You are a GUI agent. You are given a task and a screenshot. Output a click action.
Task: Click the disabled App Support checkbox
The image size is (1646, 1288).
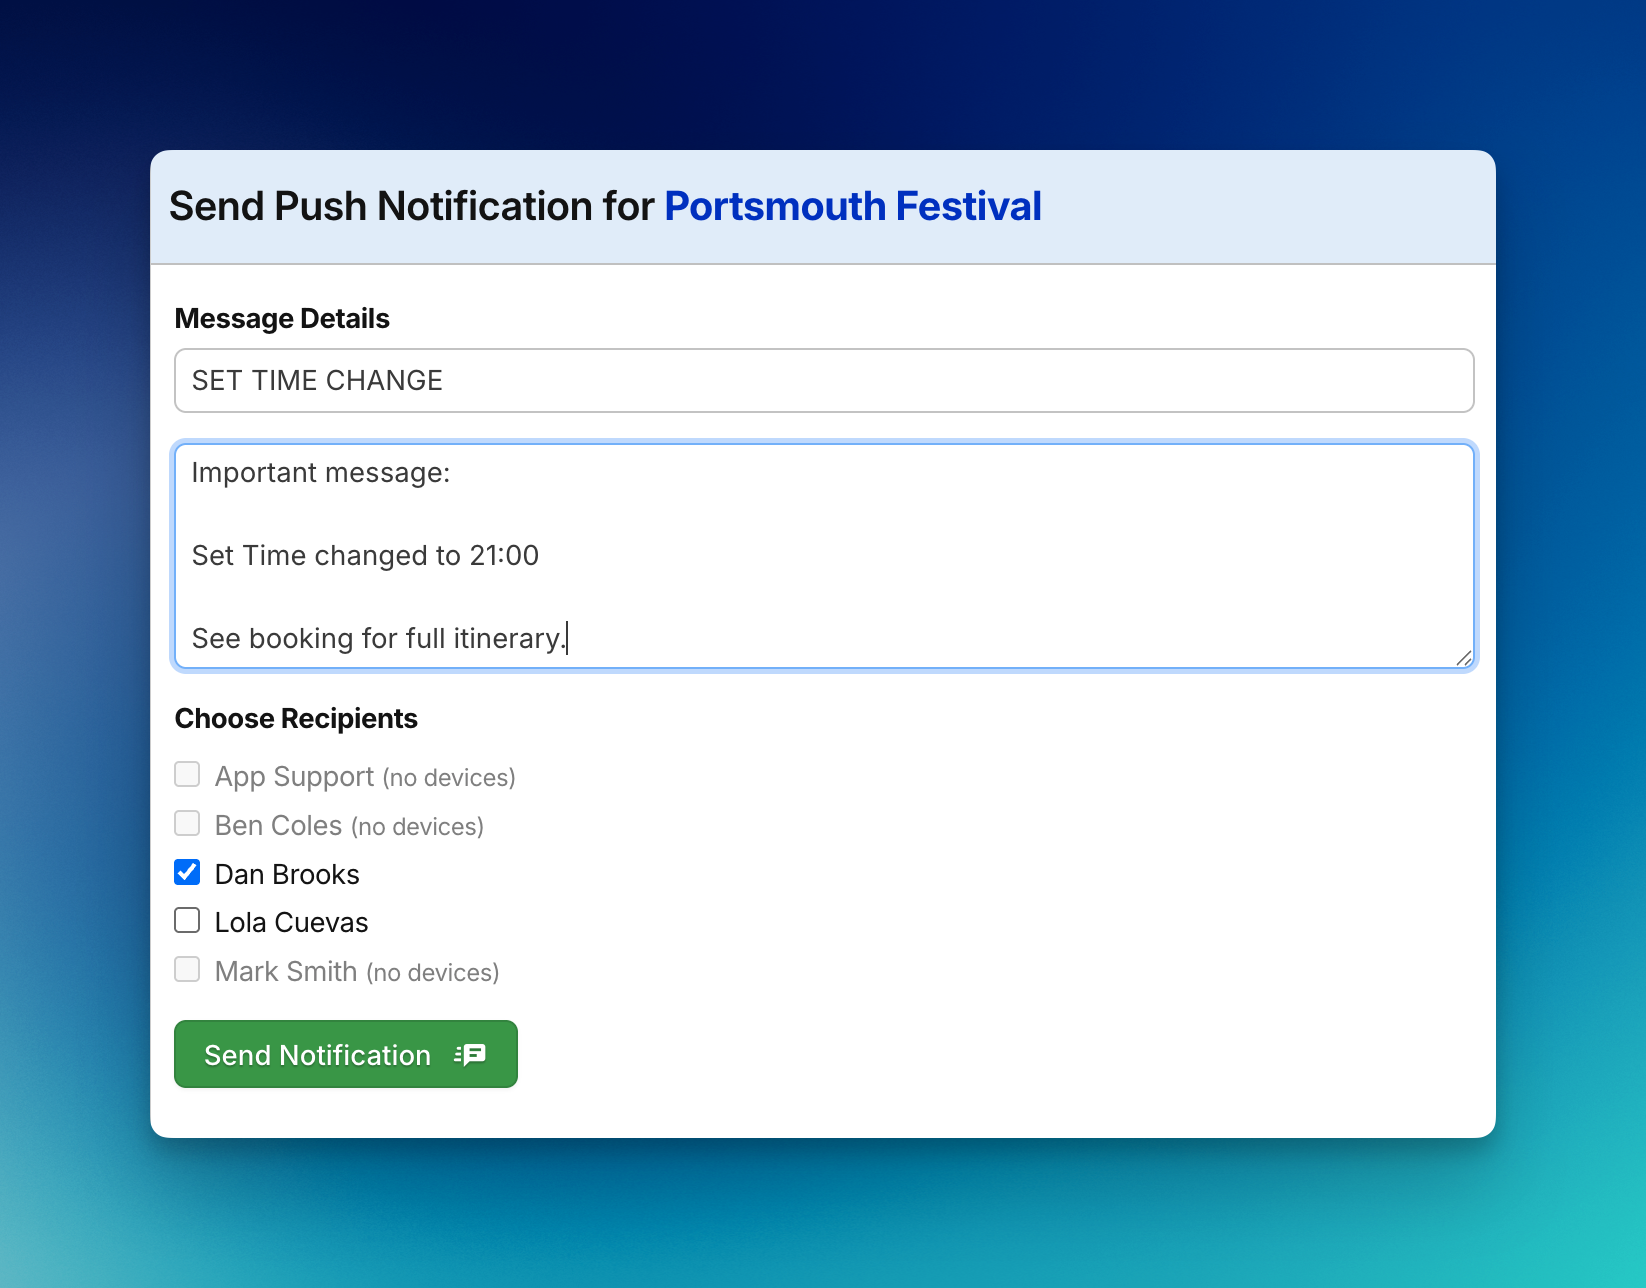[x=187, y=774]
